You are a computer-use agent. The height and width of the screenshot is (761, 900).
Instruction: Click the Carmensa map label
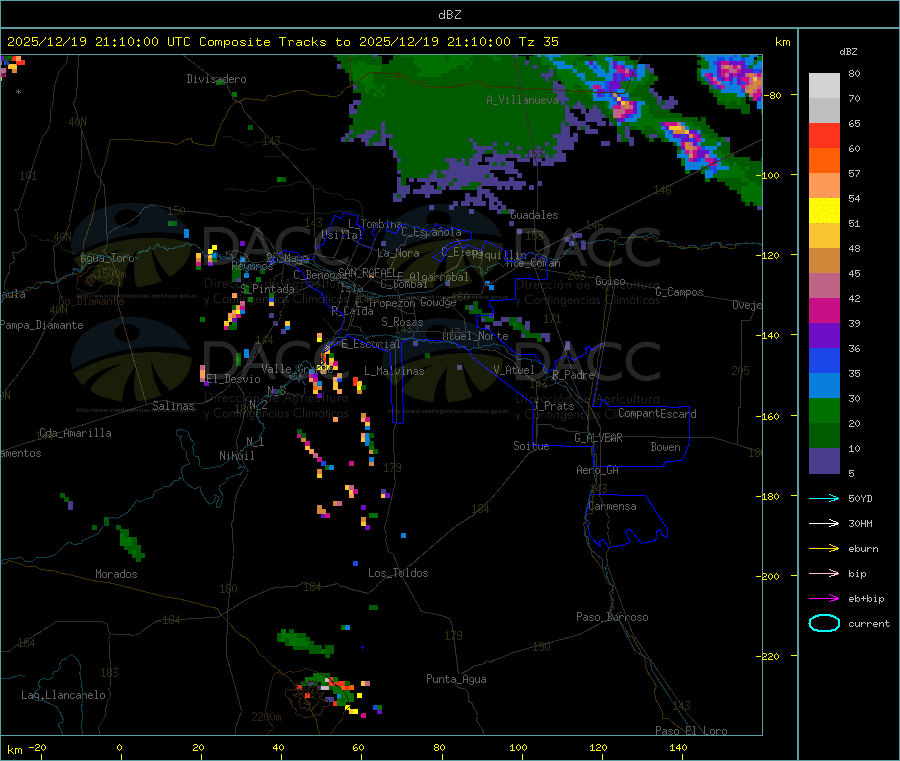[612, 506]
